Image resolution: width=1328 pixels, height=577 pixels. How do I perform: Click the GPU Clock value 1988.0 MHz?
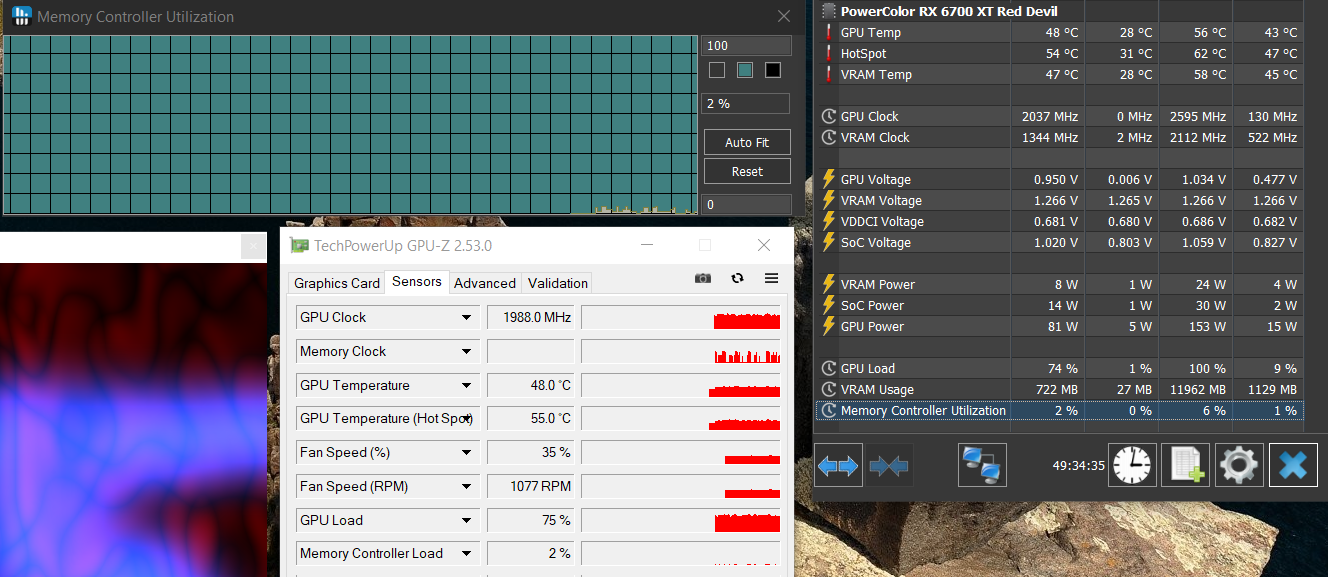click(x=530, y=317)
